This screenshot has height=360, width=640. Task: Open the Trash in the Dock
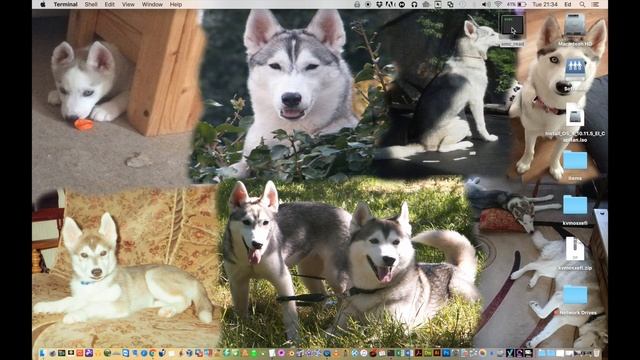click(596, 353)
